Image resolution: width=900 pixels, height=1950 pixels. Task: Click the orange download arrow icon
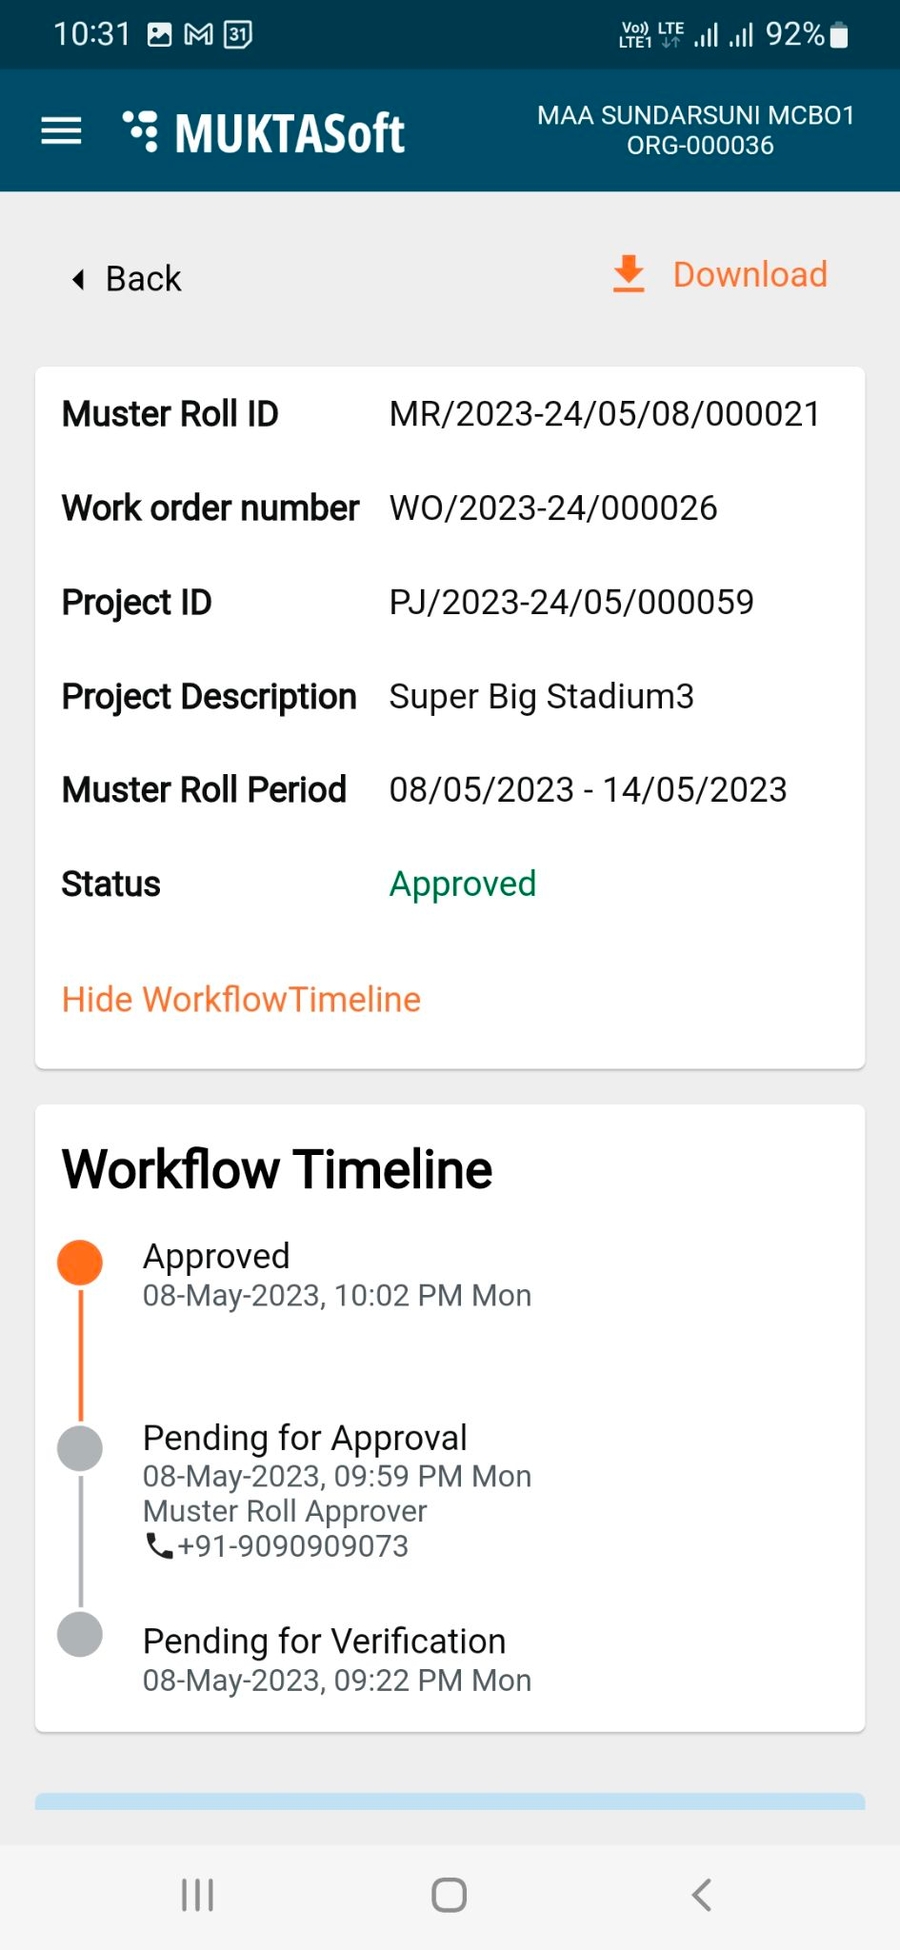tap(629, 274)
